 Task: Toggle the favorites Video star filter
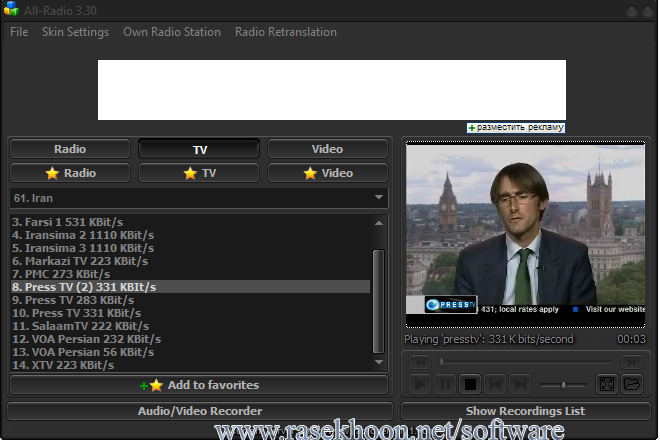(x=327, y=173)
